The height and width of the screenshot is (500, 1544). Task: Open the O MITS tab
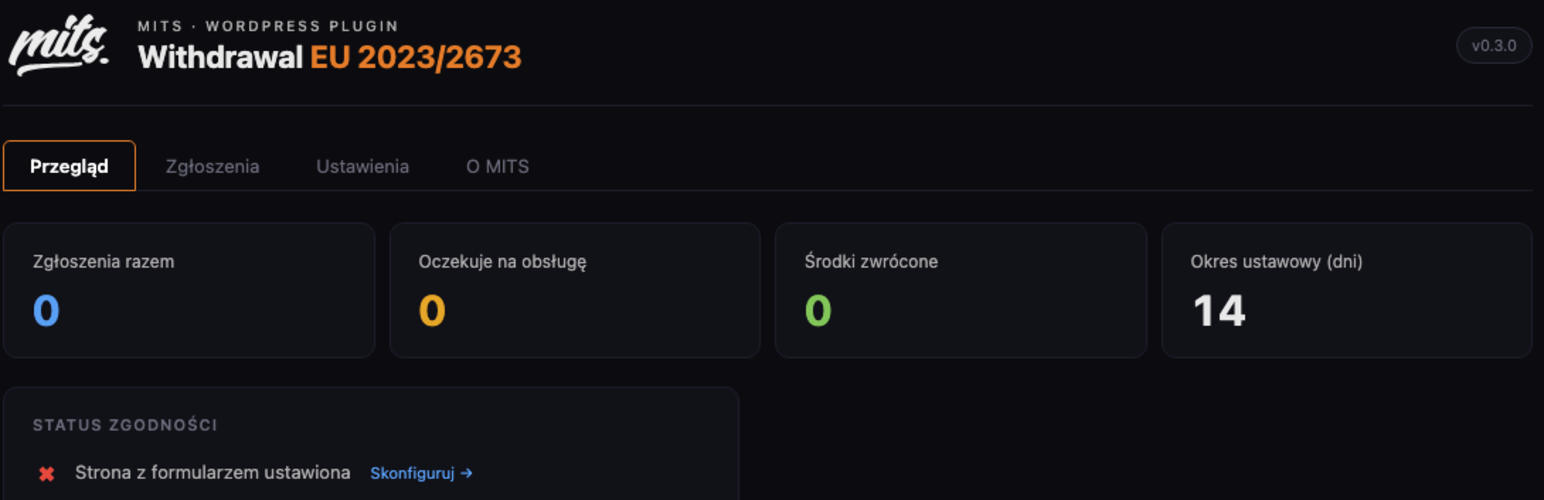497,166
